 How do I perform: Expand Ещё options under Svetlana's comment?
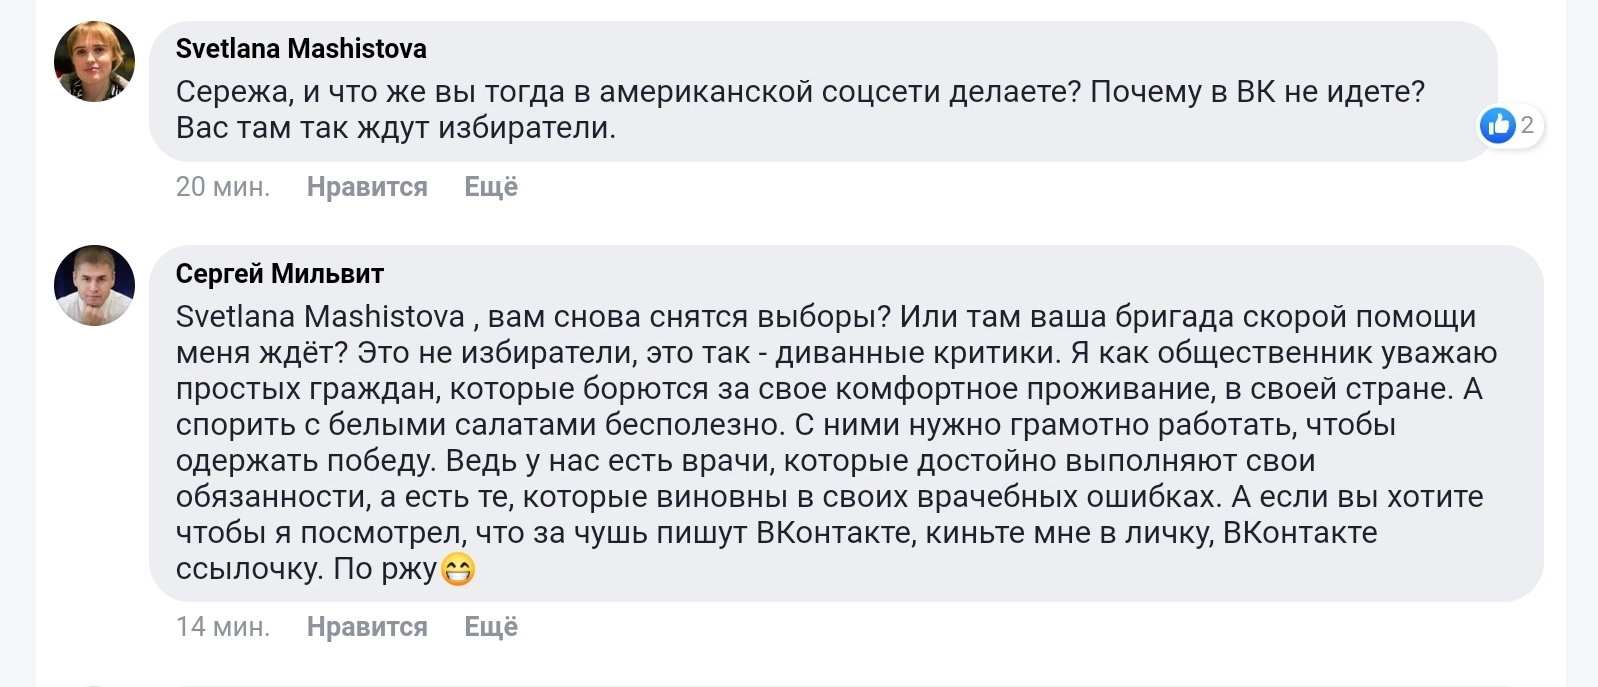pos(491,187)
